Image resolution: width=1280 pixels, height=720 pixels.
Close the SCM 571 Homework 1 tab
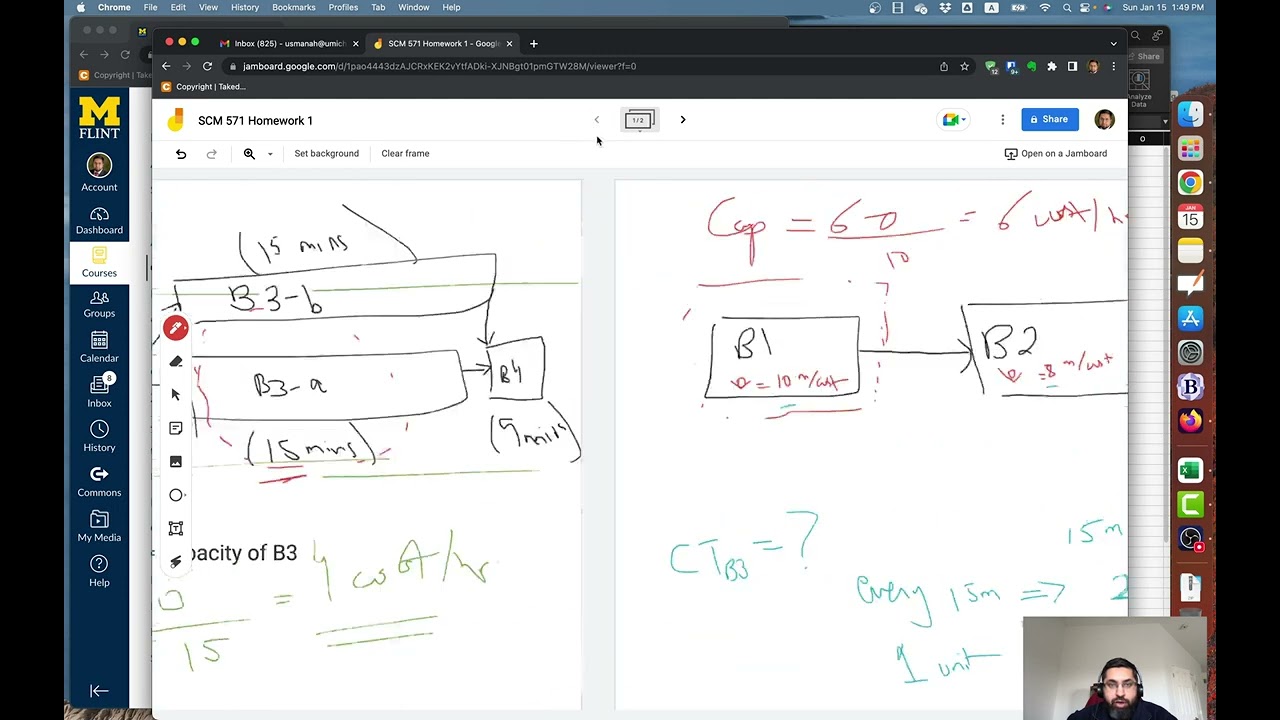(x=509, y=44)
